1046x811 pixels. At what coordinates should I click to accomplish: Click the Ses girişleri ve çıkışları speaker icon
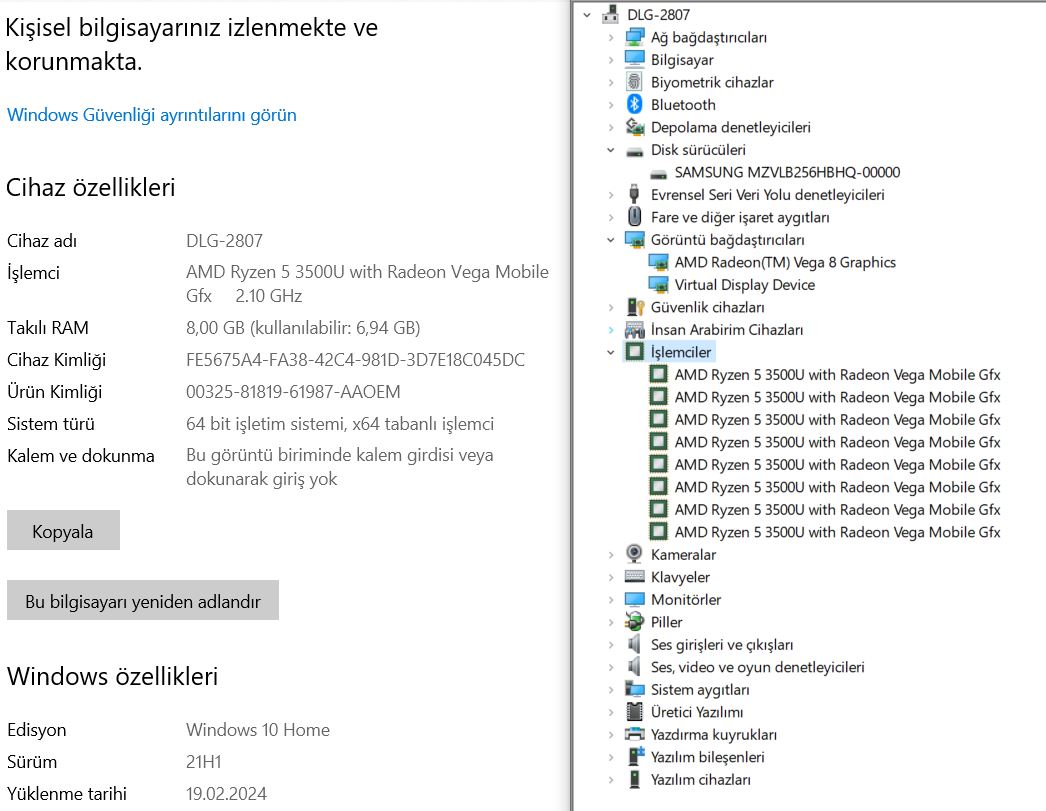[x=634, y=644]
